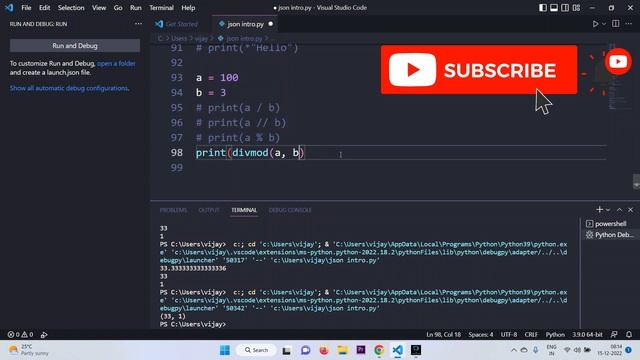Switch to the Problems panel tab
Viewport: 640px width, 360px height.
coord(173,210)
